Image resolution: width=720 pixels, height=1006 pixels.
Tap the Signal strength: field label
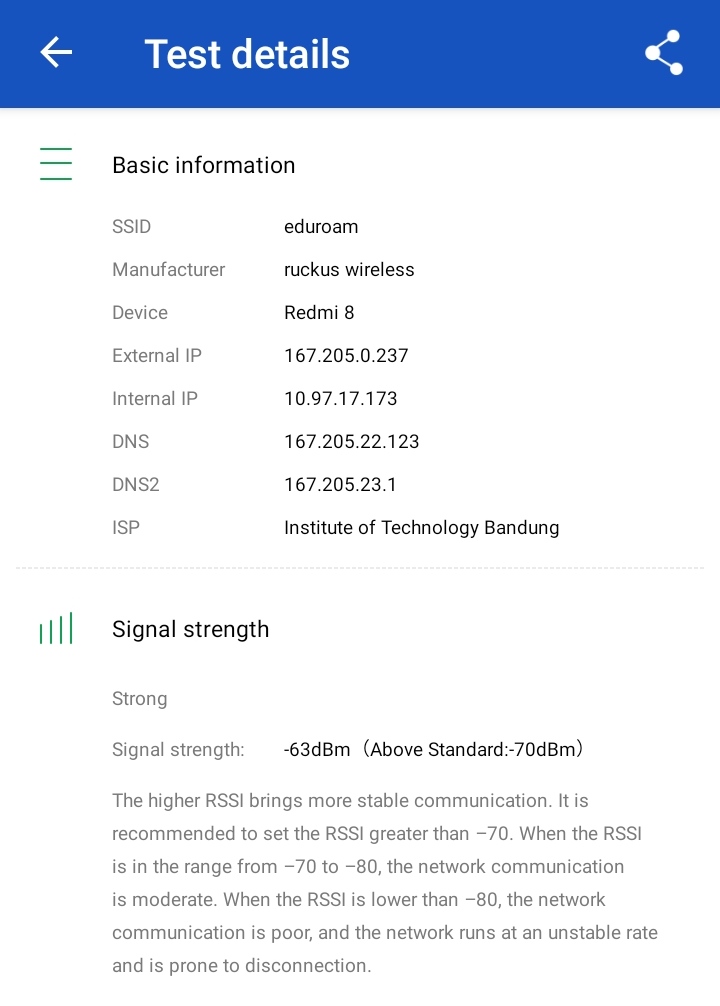(178, 749)
